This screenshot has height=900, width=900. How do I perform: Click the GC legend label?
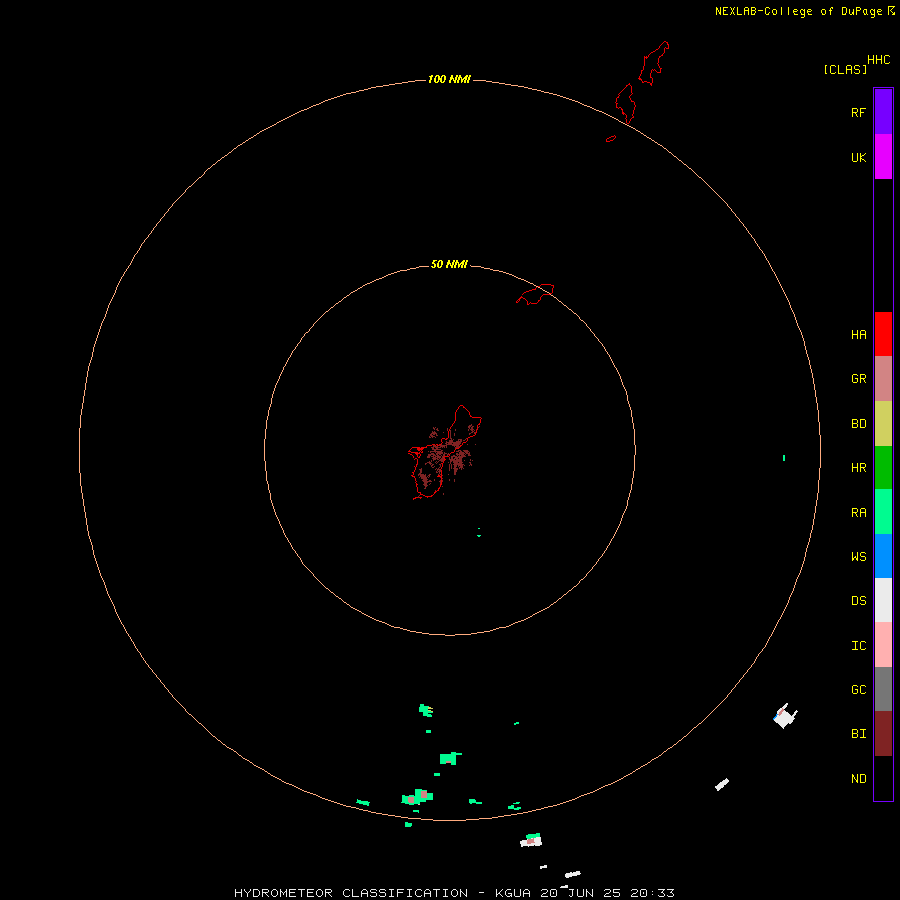[x=858, y=689]
